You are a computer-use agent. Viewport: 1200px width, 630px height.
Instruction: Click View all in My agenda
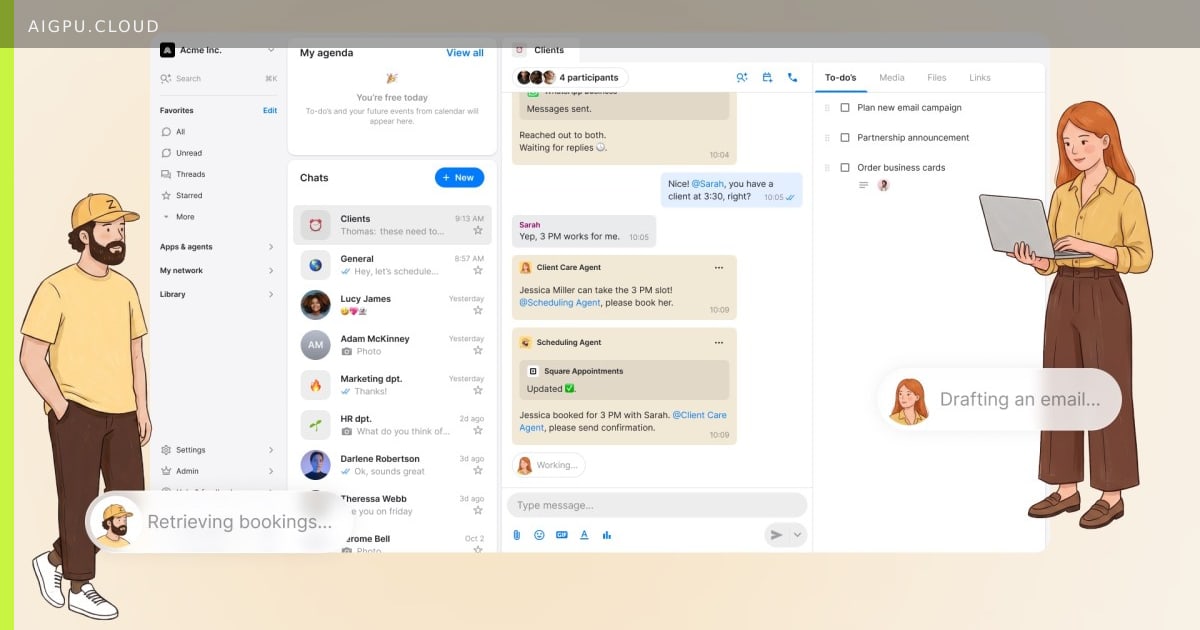click(x=465, y=53)
